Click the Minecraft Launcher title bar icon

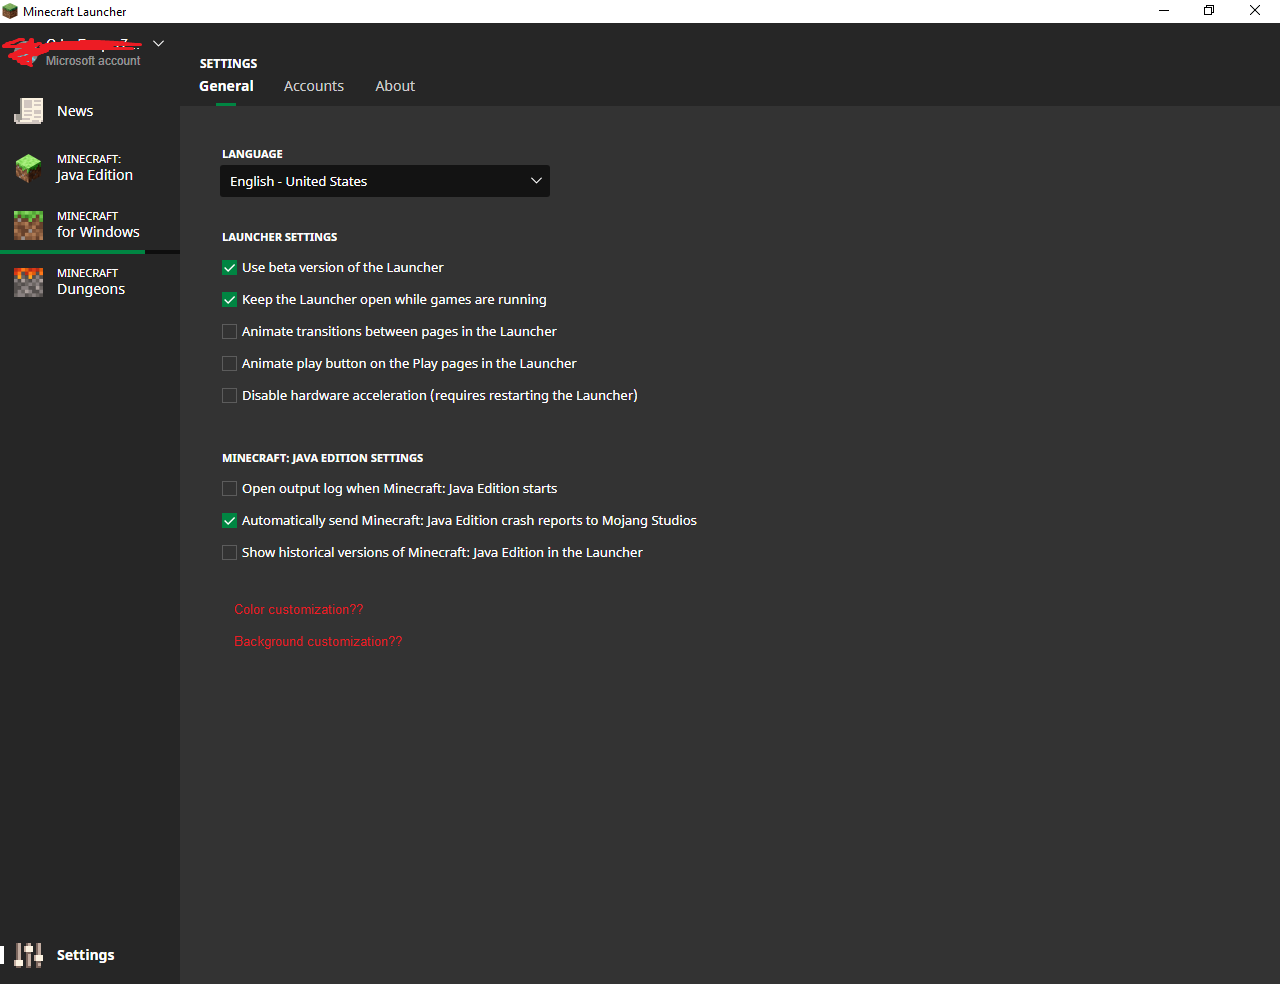tap(10, 11)
